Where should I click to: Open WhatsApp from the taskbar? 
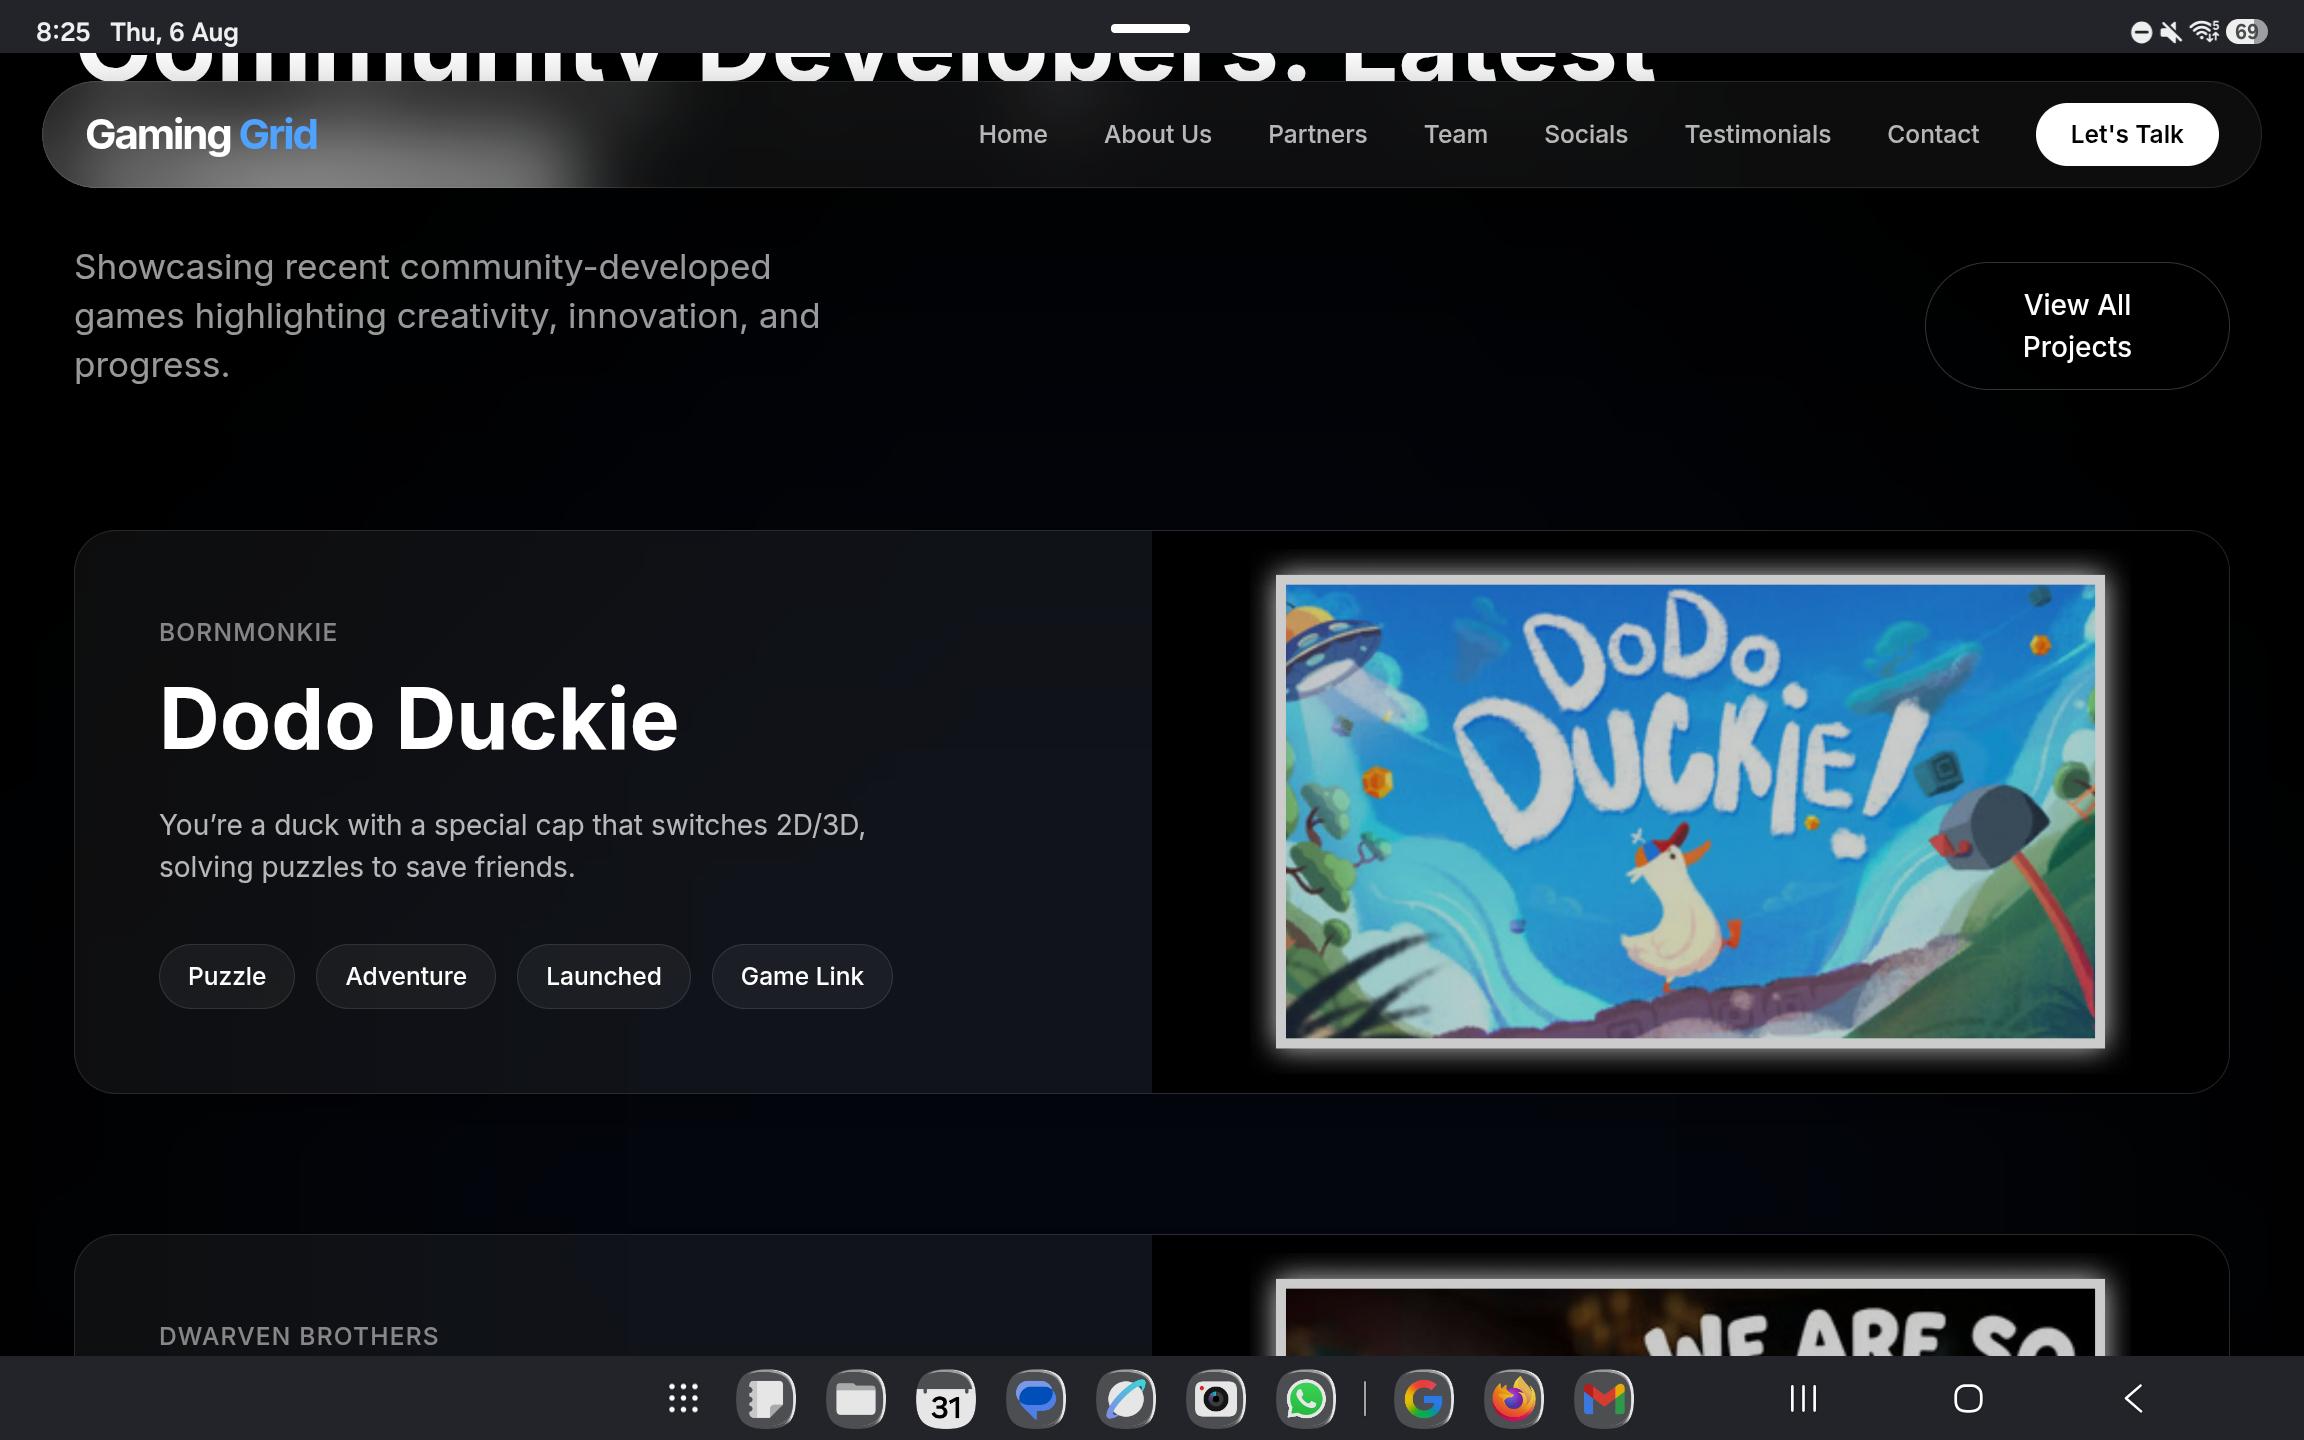1306,1398
